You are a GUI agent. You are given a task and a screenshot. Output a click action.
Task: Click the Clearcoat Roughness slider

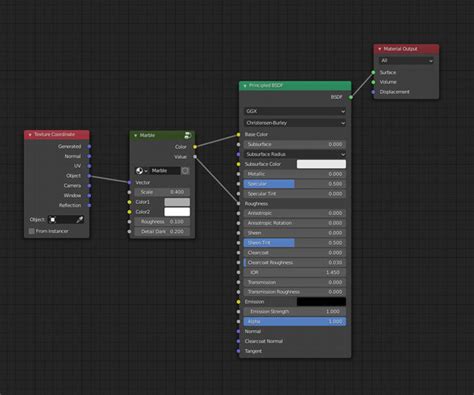tap(295, 262)
